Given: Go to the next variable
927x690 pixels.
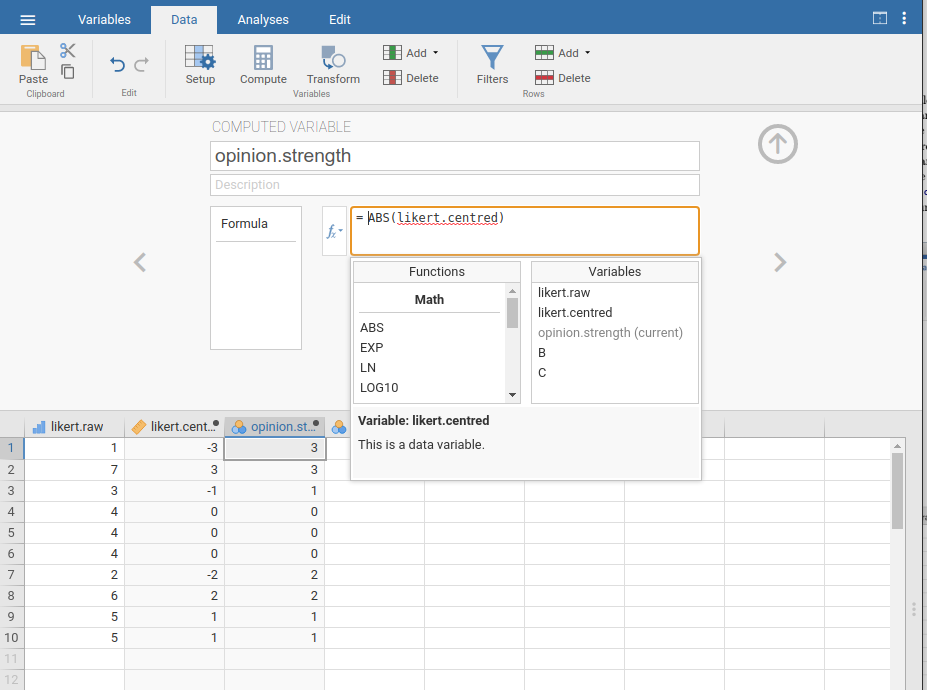Looking at the screenshot, I should coord(780,262).
